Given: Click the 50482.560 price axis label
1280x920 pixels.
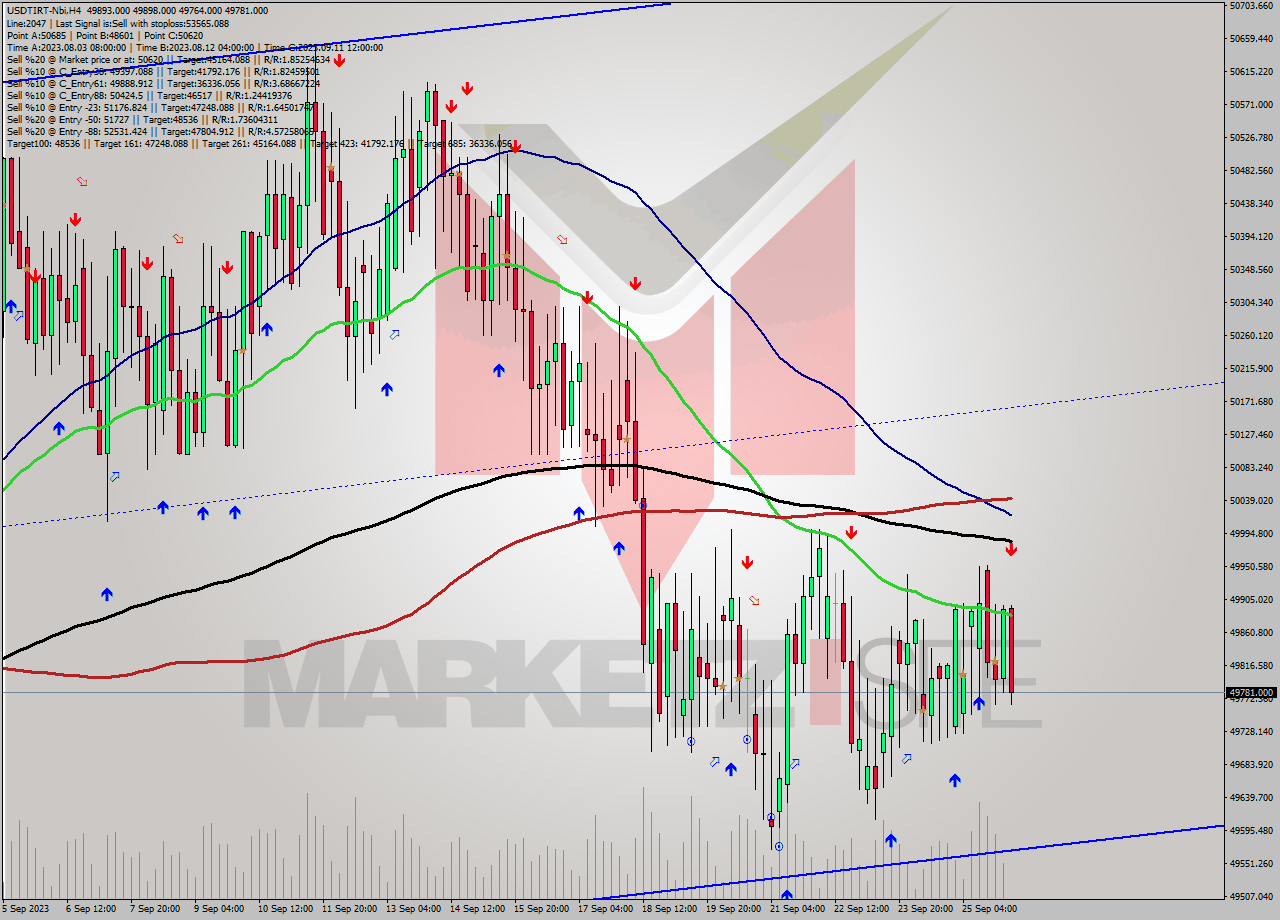Looking at the screenshot, I should pos(1251,170).
